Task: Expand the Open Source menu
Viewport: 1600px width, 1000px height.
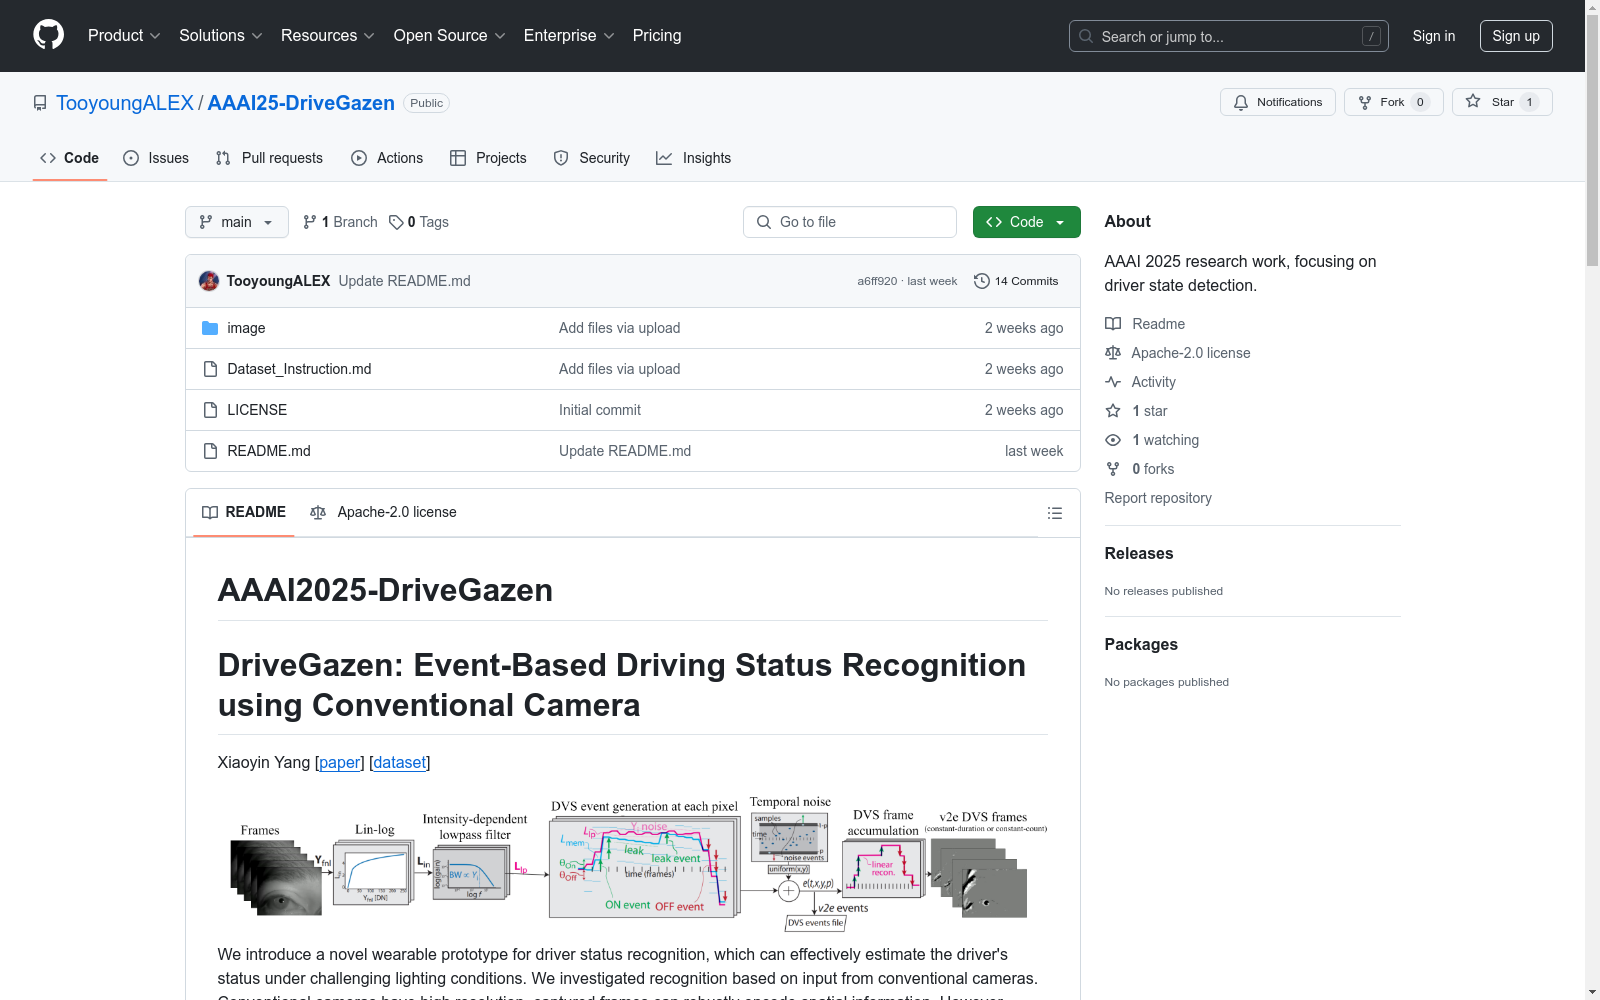Action: (x=450, y=35)
